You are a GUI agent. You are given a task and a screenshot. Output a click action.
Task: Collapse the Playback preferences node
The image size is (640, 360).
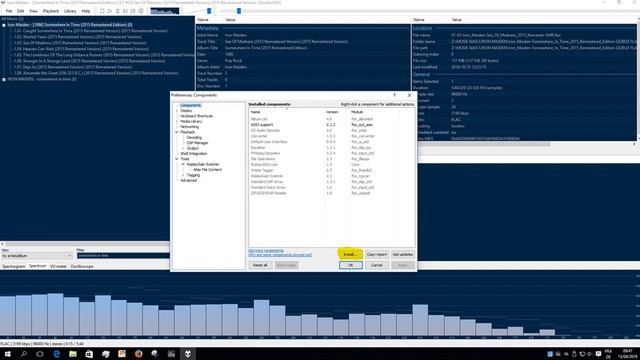(177, 132)
